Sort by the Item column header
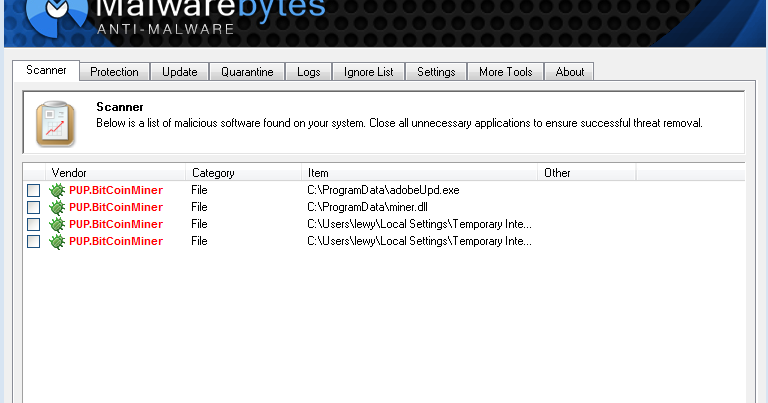 [419, 173]
